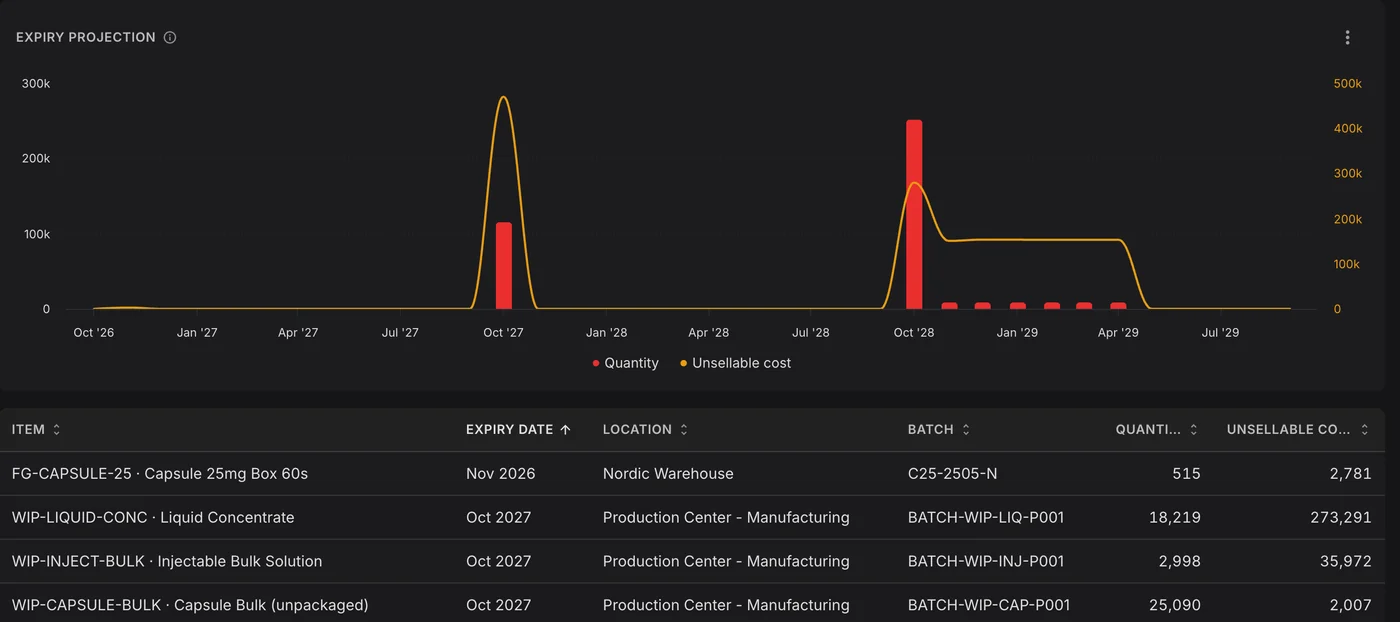Click batch BATCH-WIP-CAP-P001 cell

pyautogui.click(x=989, y=605)
